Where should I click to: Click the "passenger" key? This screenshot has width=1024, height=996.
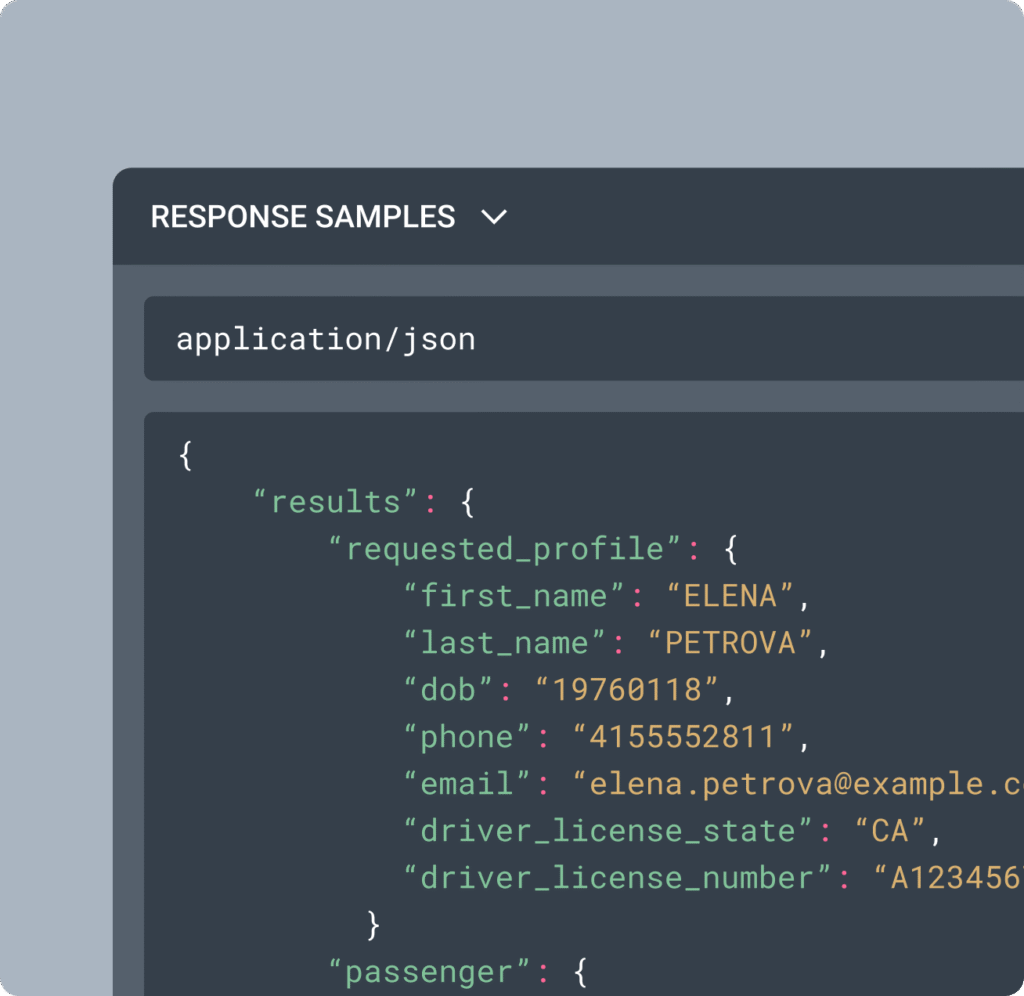click(430, 972)
